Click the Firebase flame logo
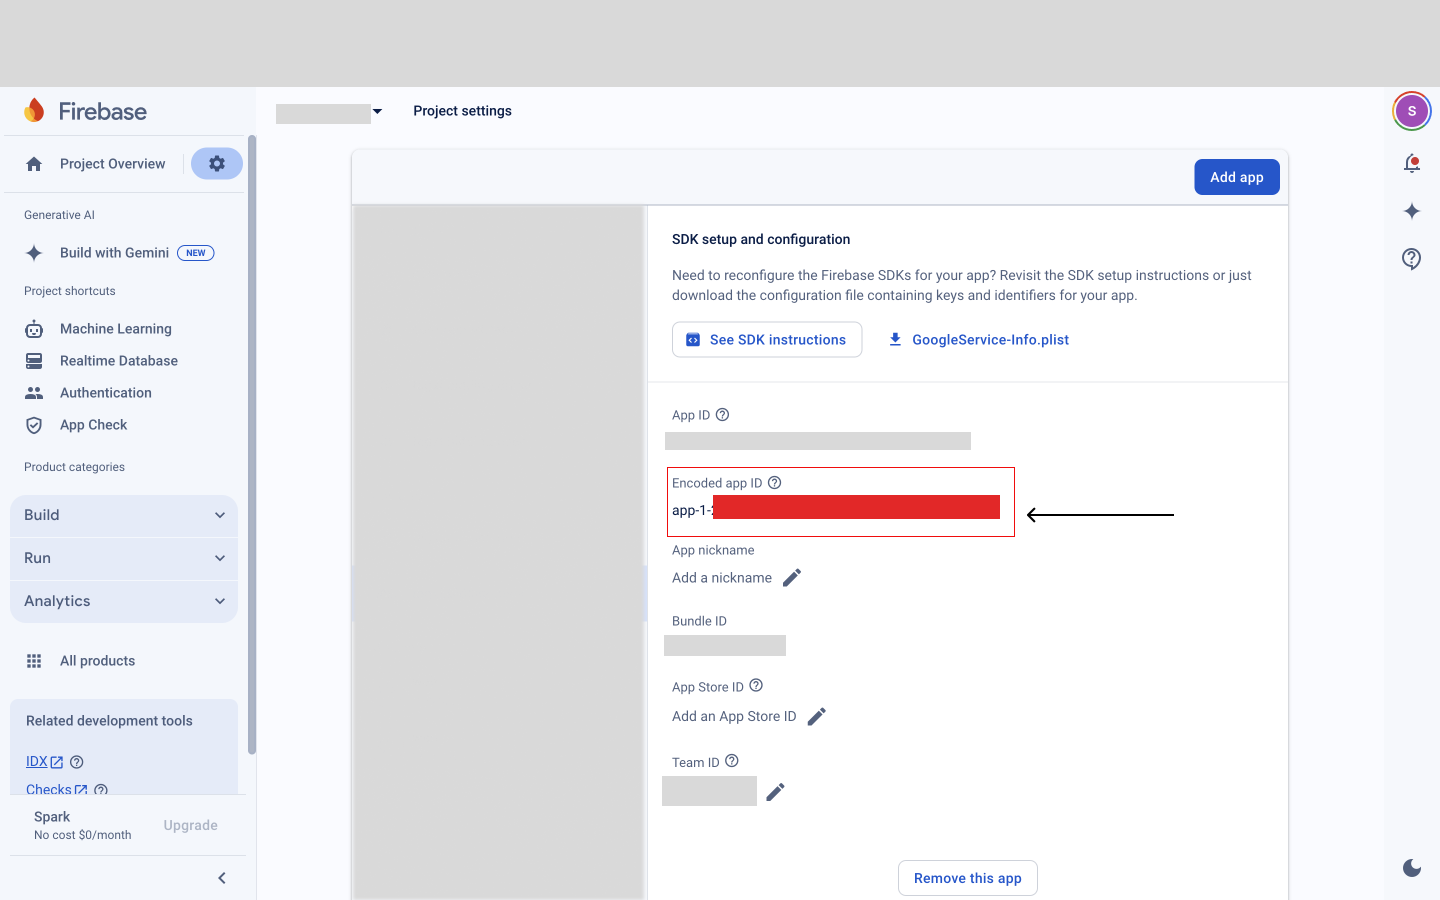 click(34, 110)
